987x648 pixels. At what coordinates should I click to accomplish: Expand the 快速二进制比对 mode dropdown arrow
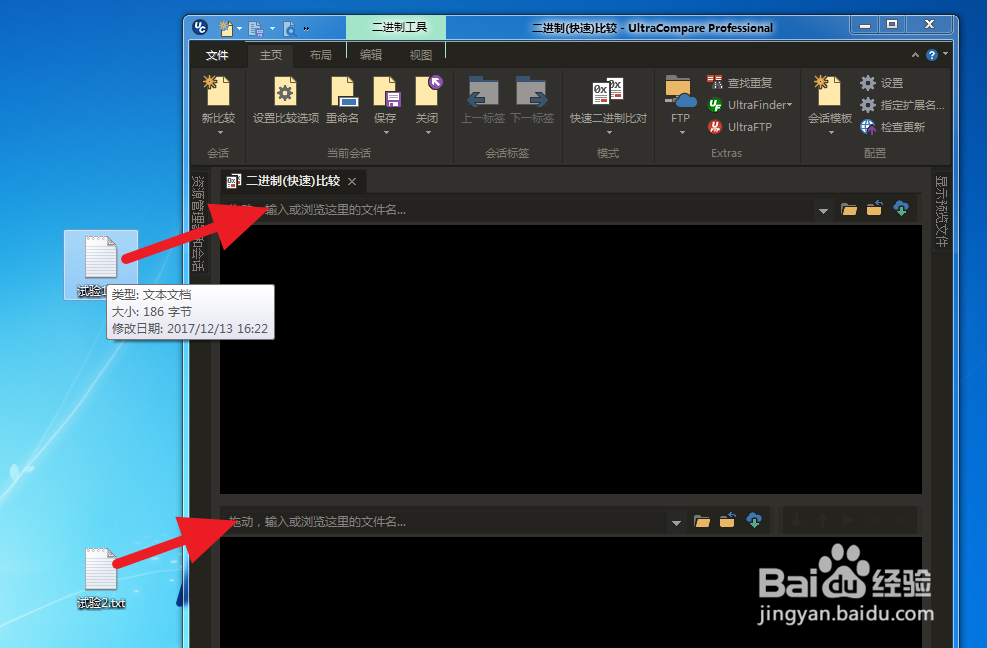(x=609, y=133)
